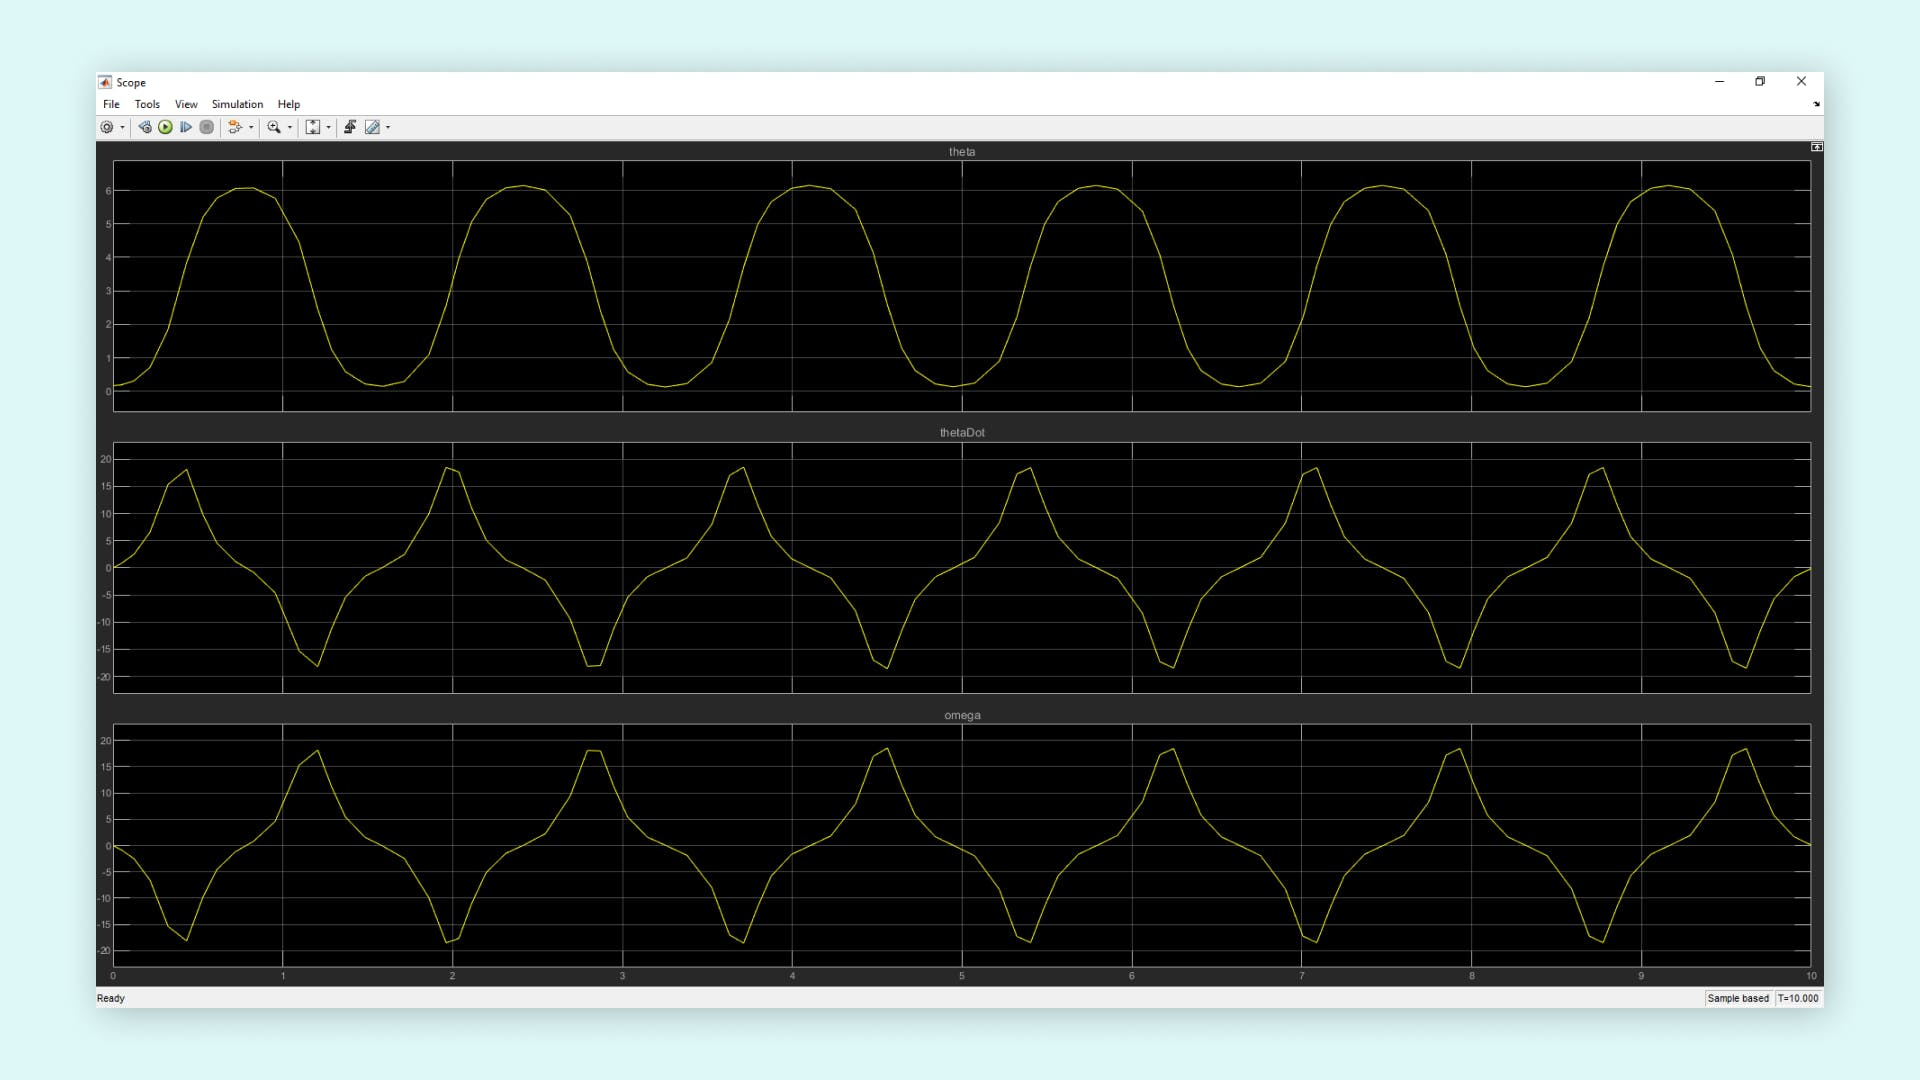Click the Stop simulation button
Image resolution: width=1920 pixels, height=1080 pixels.
pos(207,127)
